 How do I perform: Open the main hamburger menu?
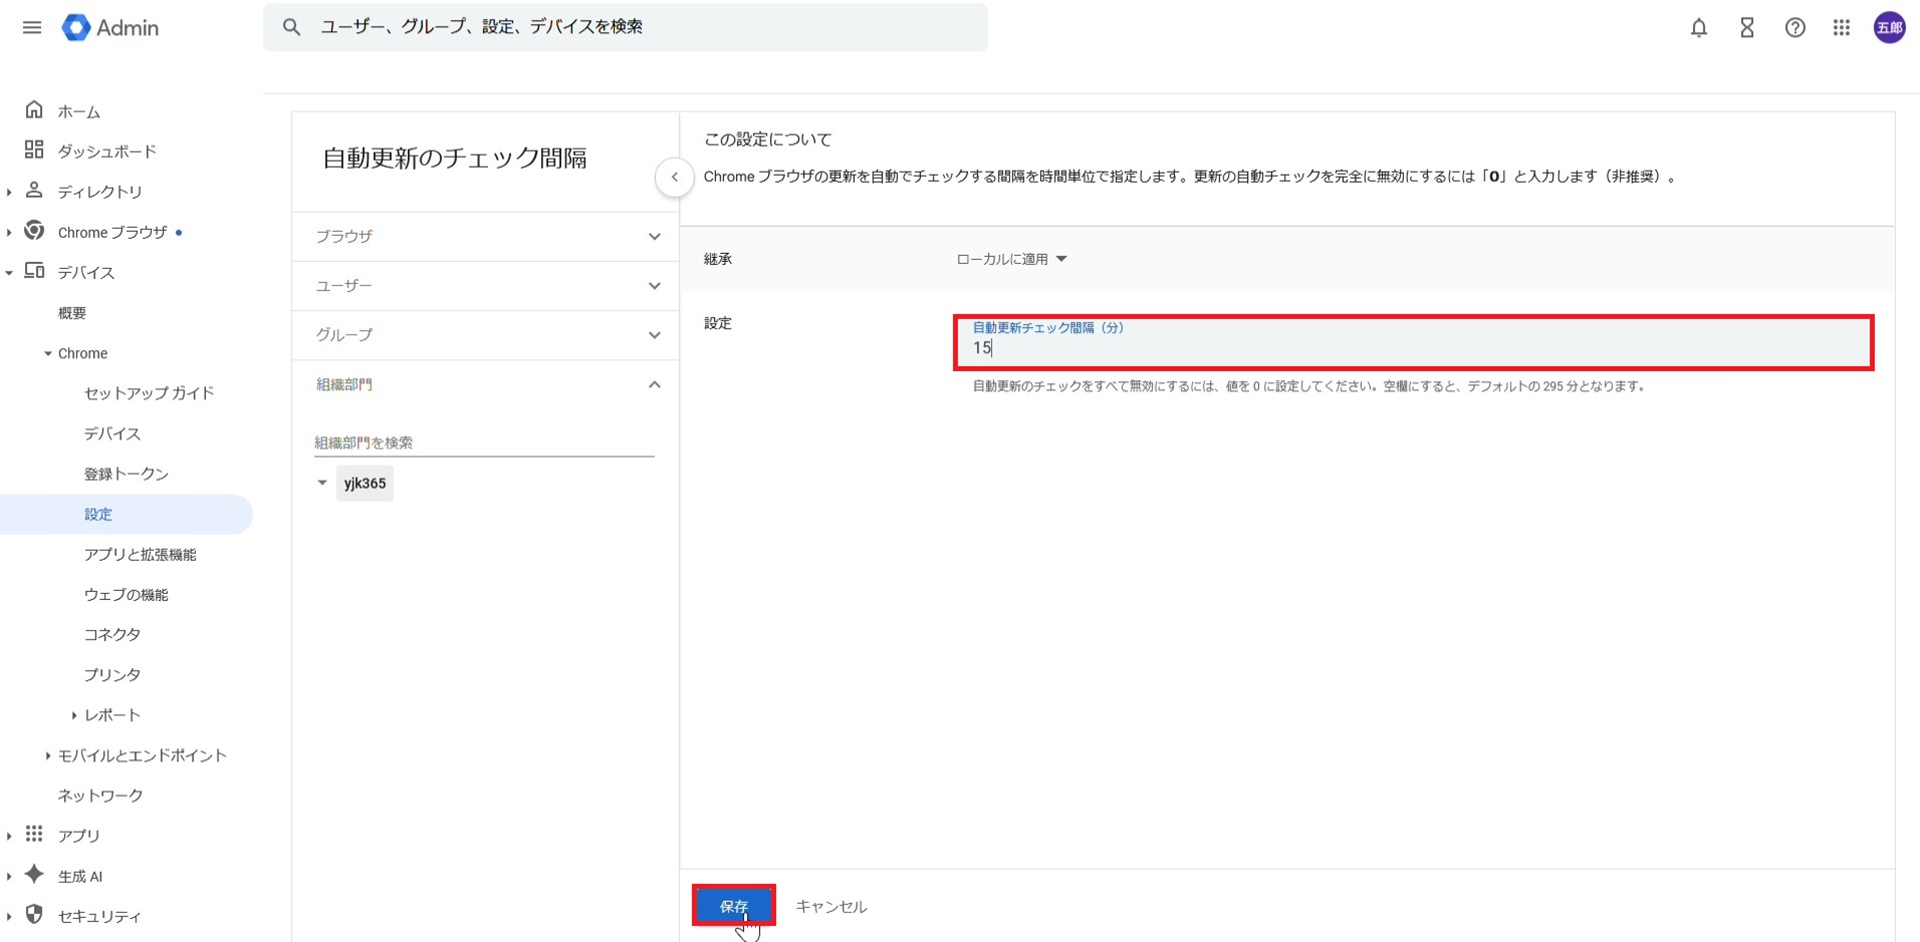pyautogui.click(x=32, y=28)
